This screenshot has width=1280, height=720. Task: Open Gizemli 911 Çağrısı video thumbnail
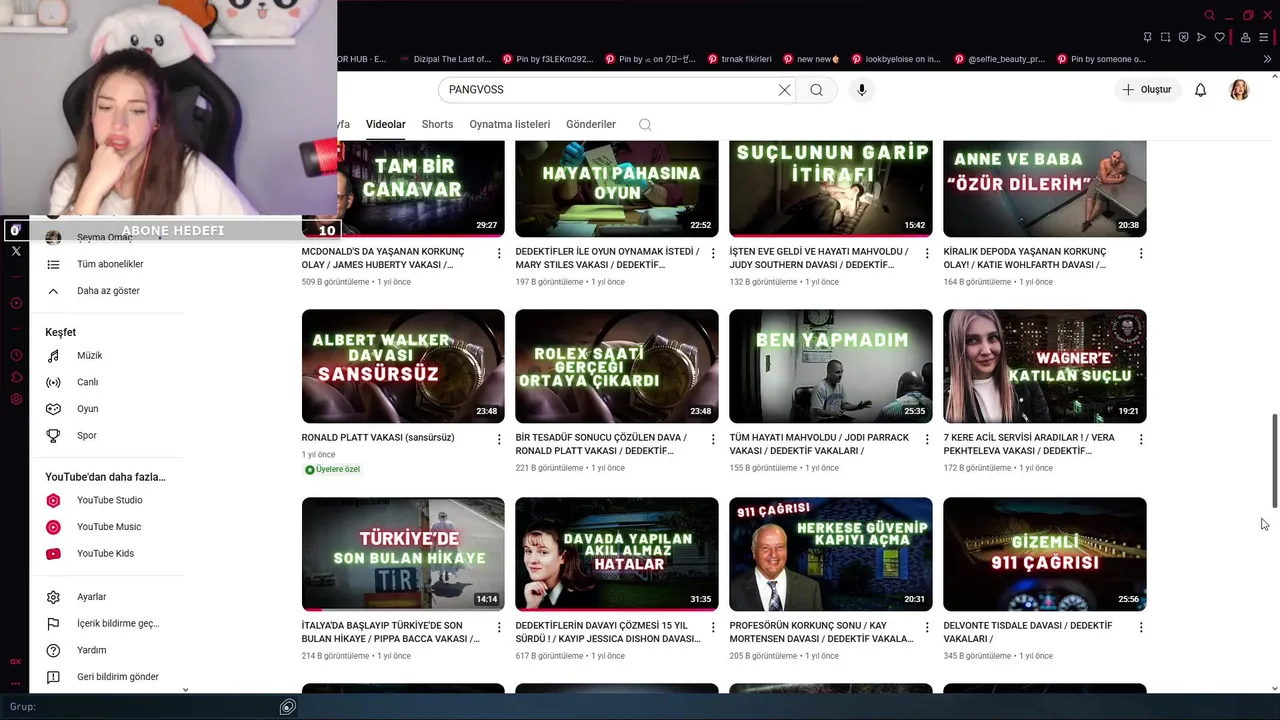(1045, 554)
